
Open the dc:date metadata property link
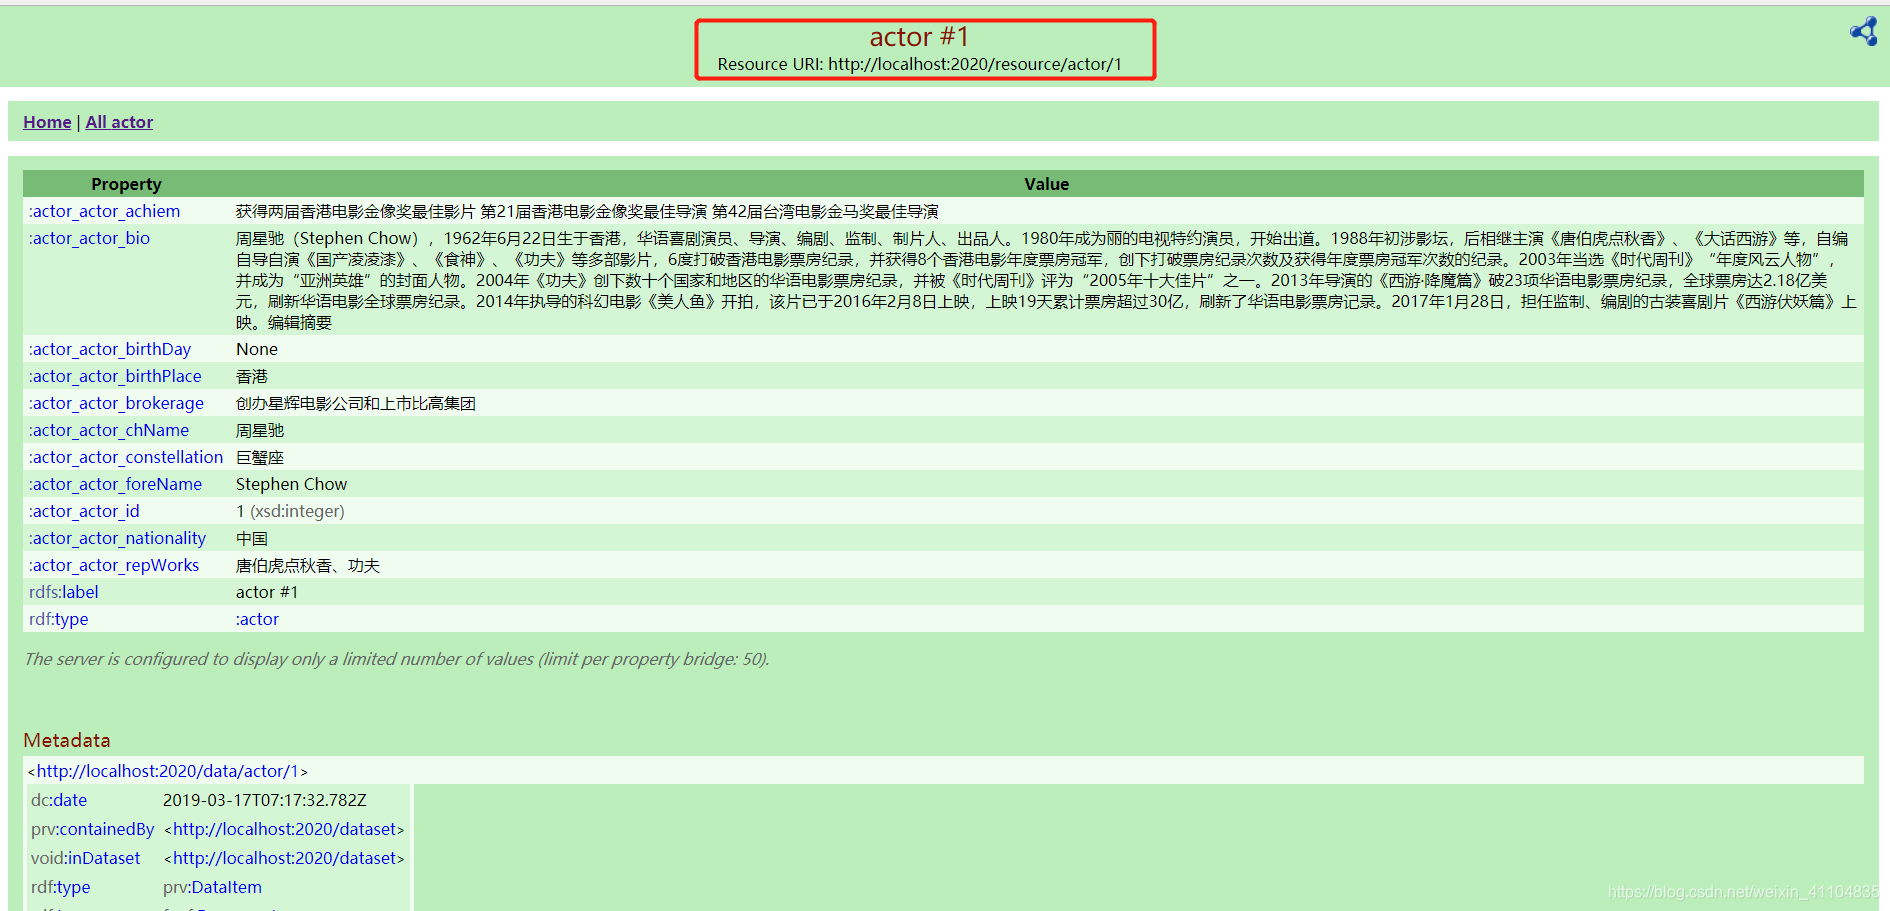tap(59, 800)
